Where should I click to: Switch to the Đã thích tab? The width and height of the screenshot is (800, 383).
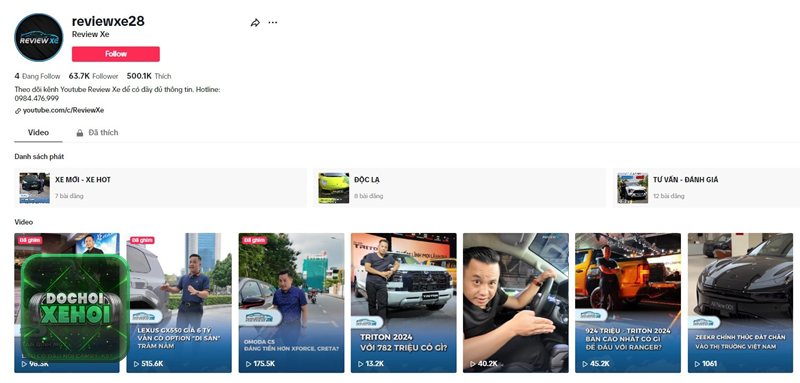pos(97,133)
